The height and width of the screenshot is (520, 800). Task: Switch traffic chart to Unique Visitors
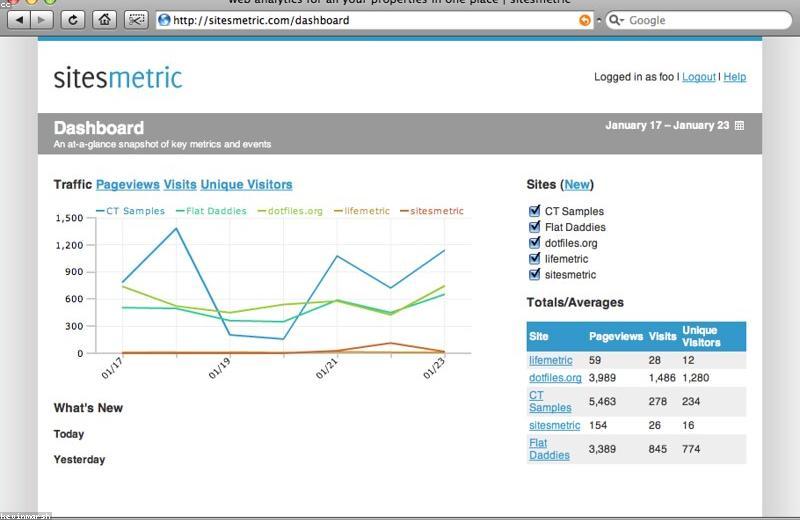point(246,185)
